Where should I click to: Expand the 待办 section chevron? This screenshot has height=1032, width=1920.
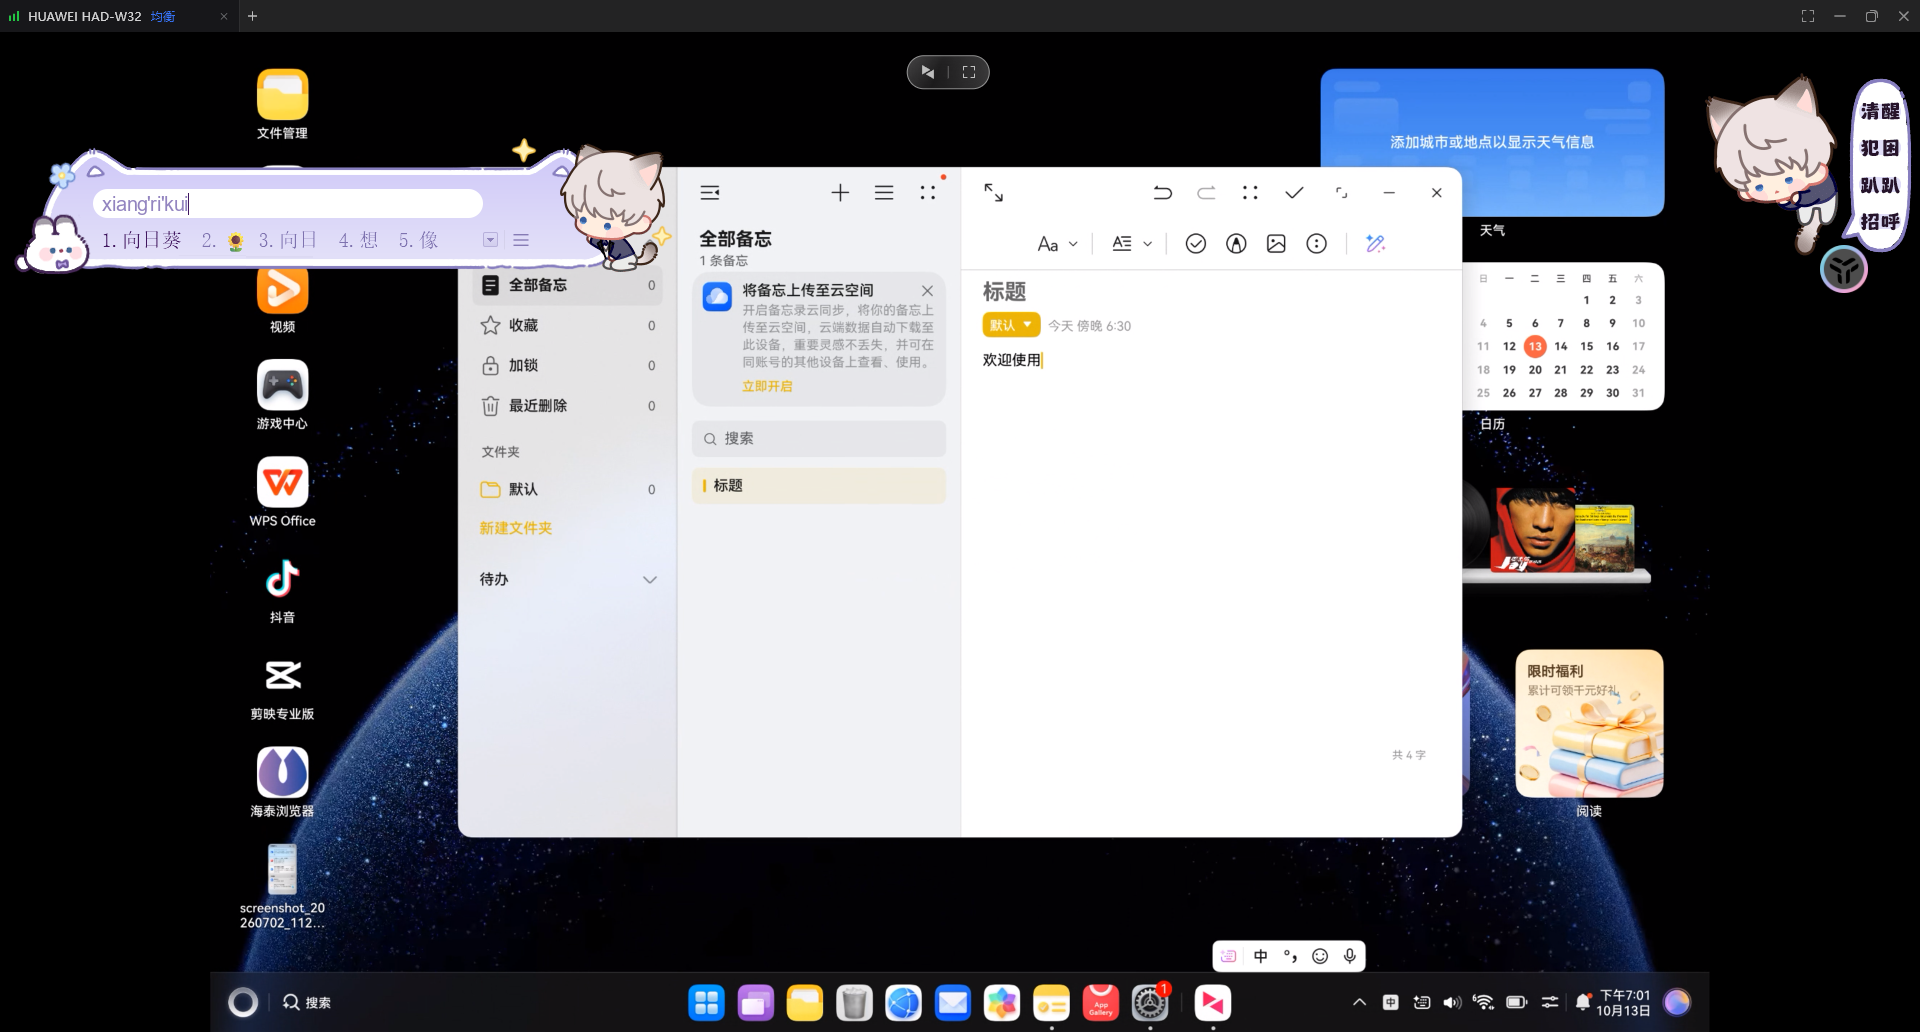(650, 580)
